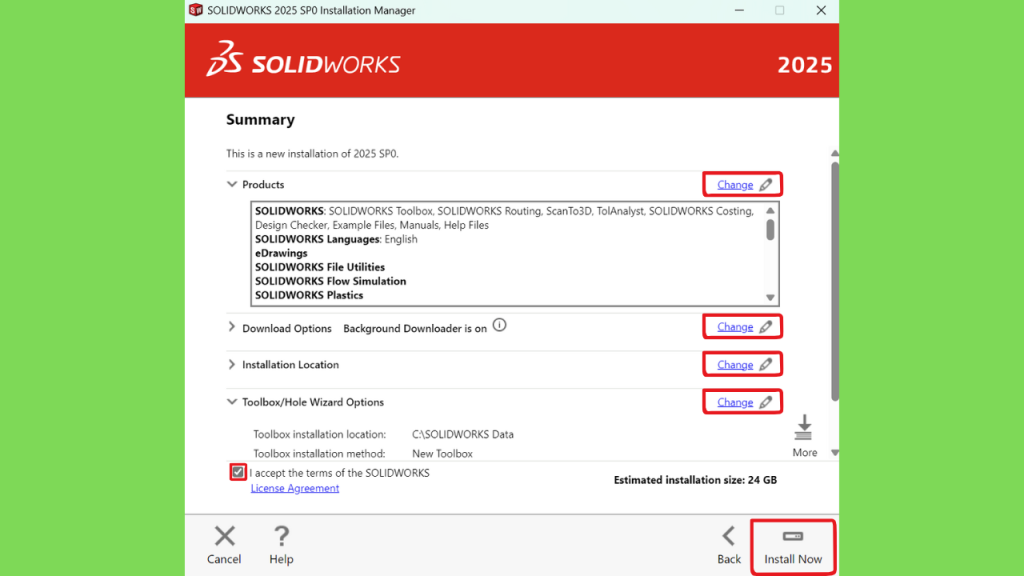1024x576 pixels.
Task: Click the Toolbox installation location label
Action: pyautogui.click(x=319, y=434)
